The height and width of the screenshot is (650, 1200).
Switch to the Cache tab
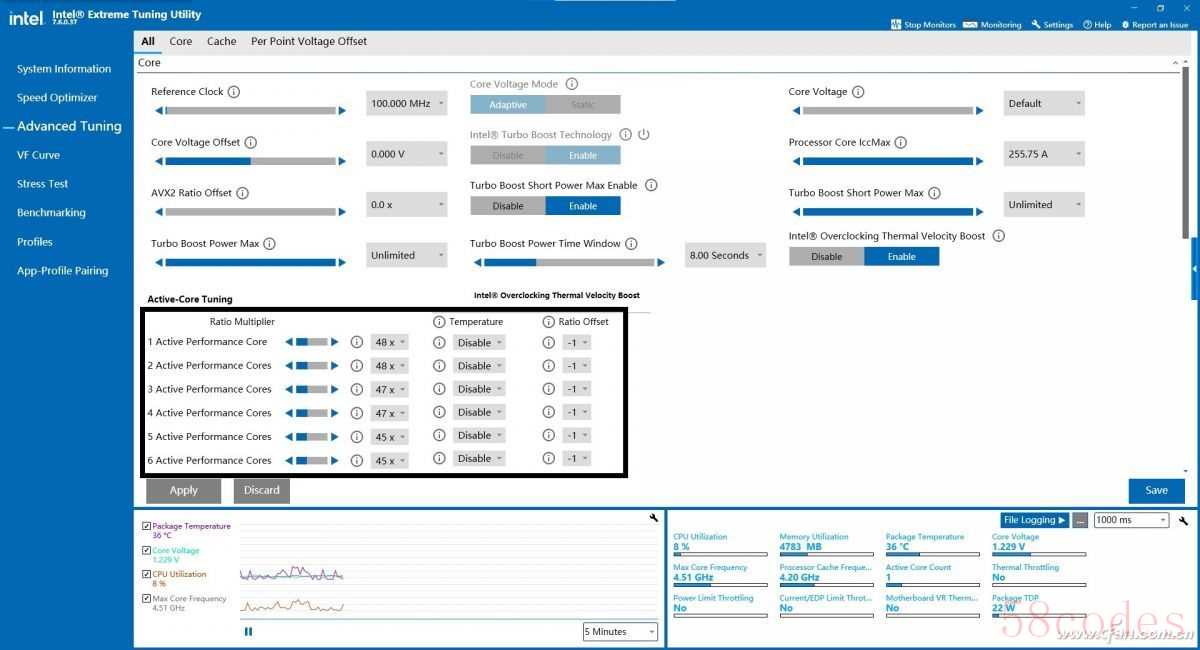[222, 42]
